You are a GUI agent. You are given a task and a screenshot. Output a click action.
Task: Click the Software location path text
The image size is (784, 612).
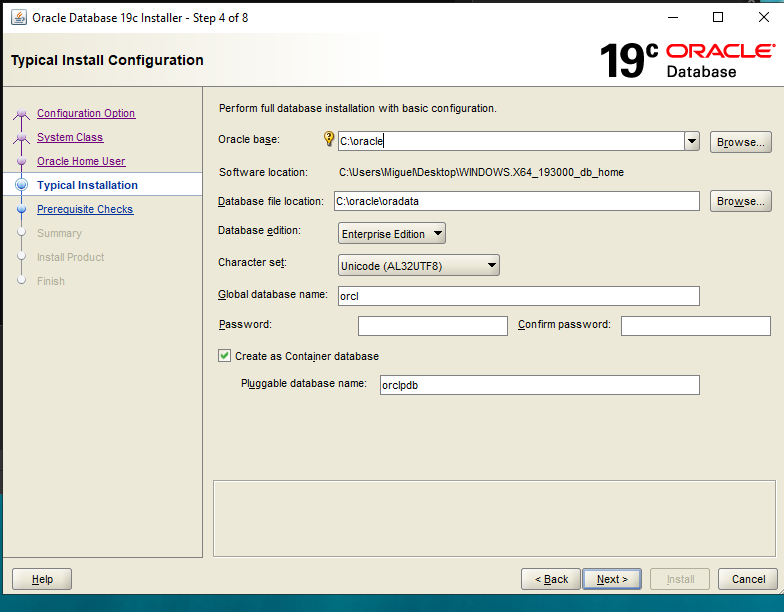(482, 172)
